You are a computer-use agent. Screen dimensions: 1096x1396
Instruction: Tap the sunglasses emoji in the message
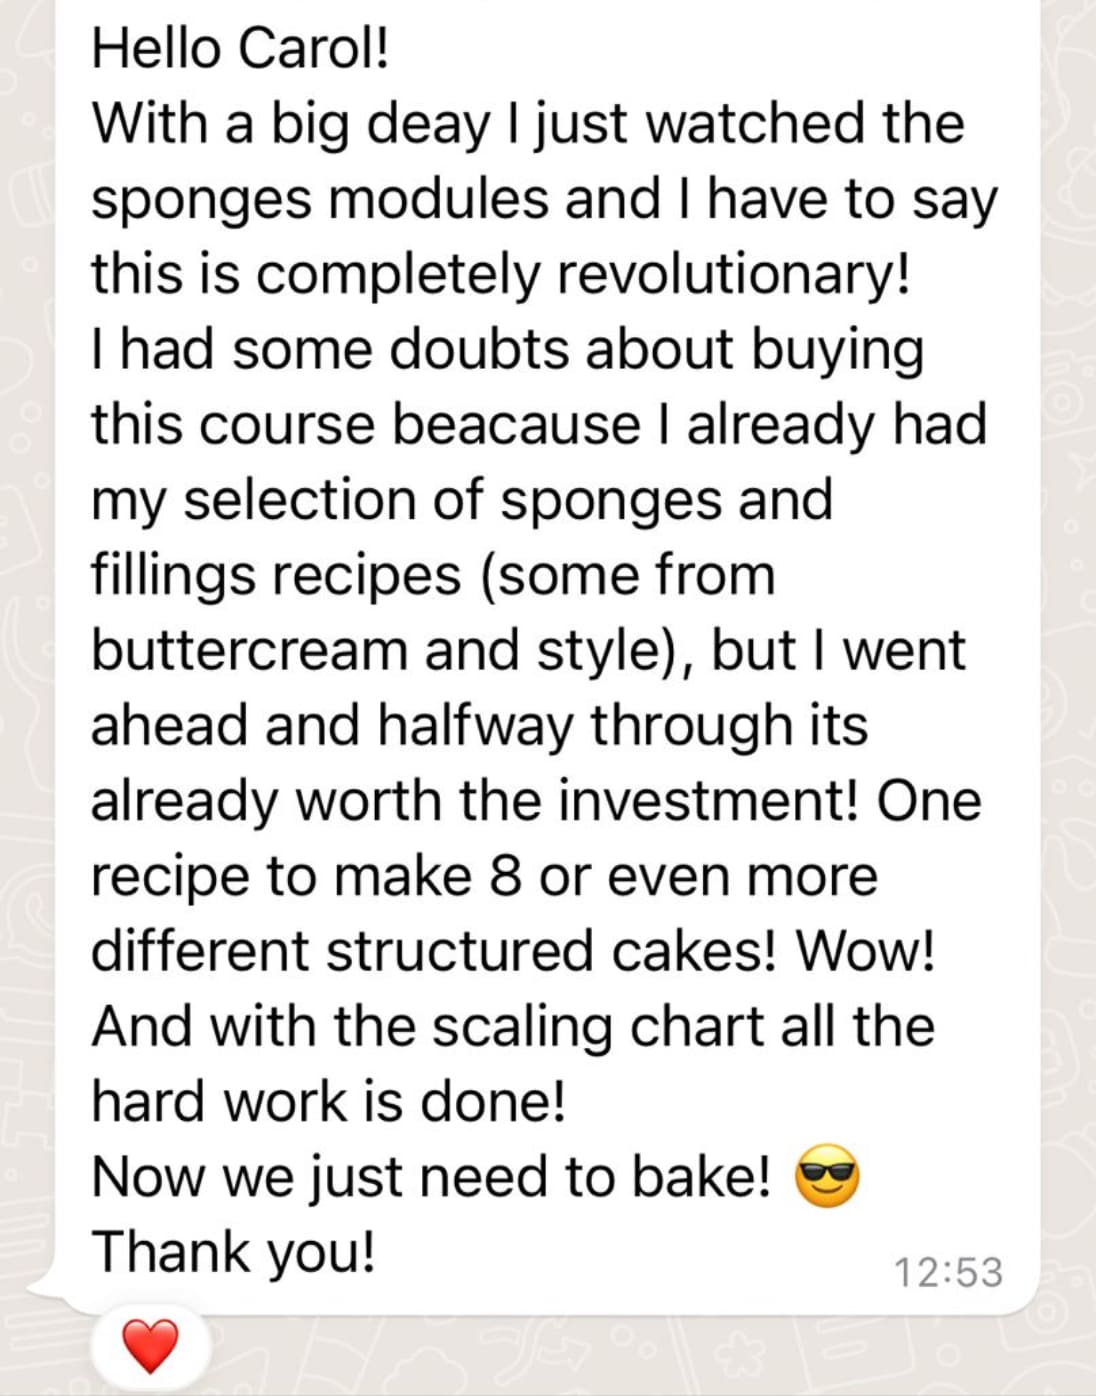(827, 1177)
